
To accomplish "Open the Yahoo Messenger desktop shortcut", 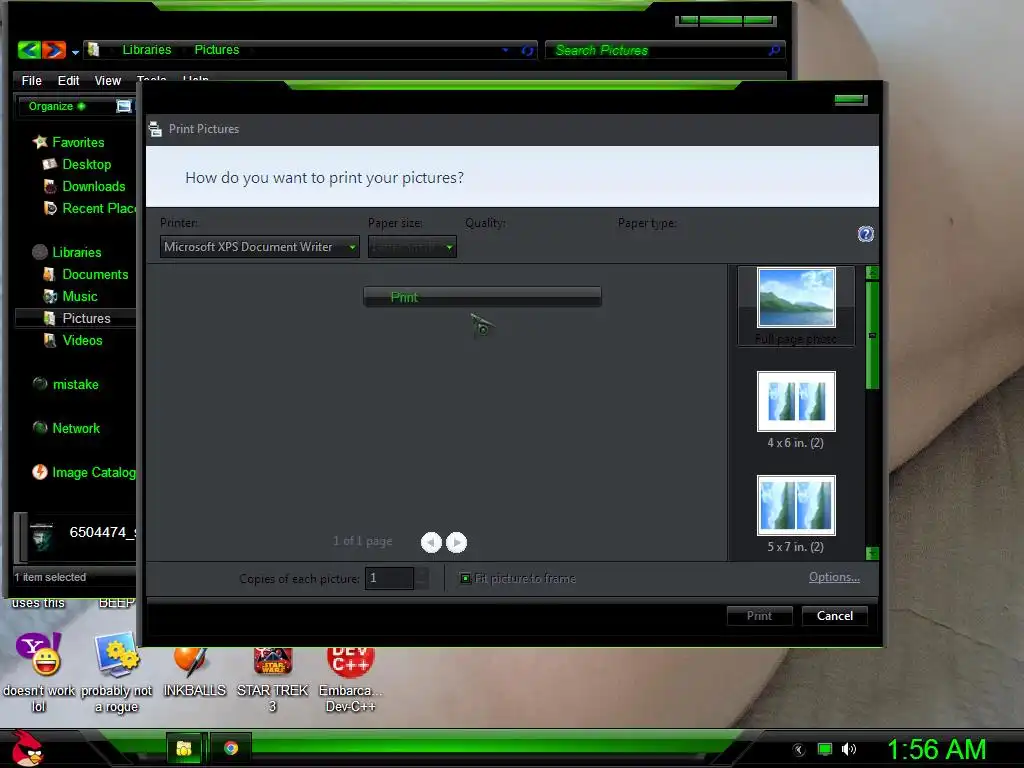I will [x=38, y=673].
